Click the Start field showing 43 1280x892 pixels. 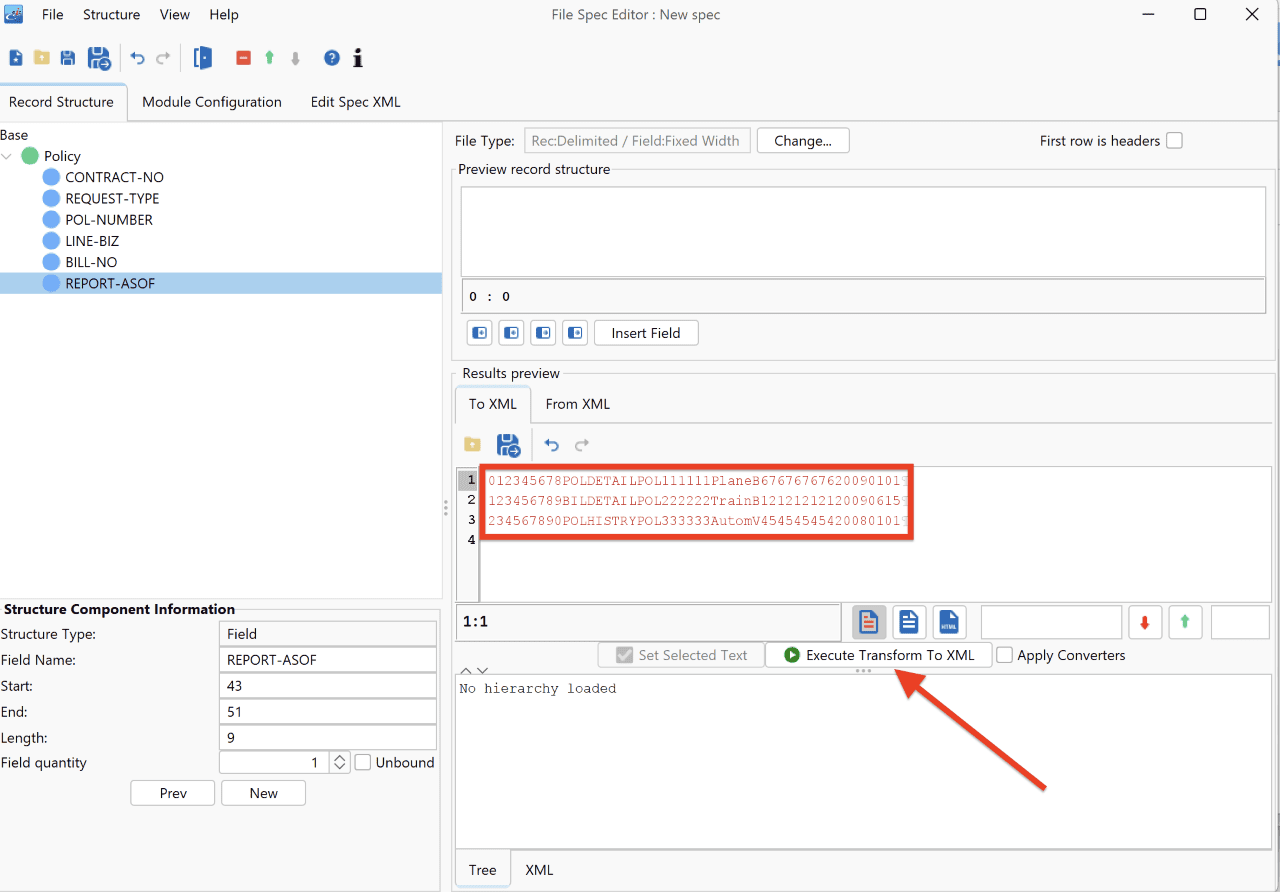point(328,686)
